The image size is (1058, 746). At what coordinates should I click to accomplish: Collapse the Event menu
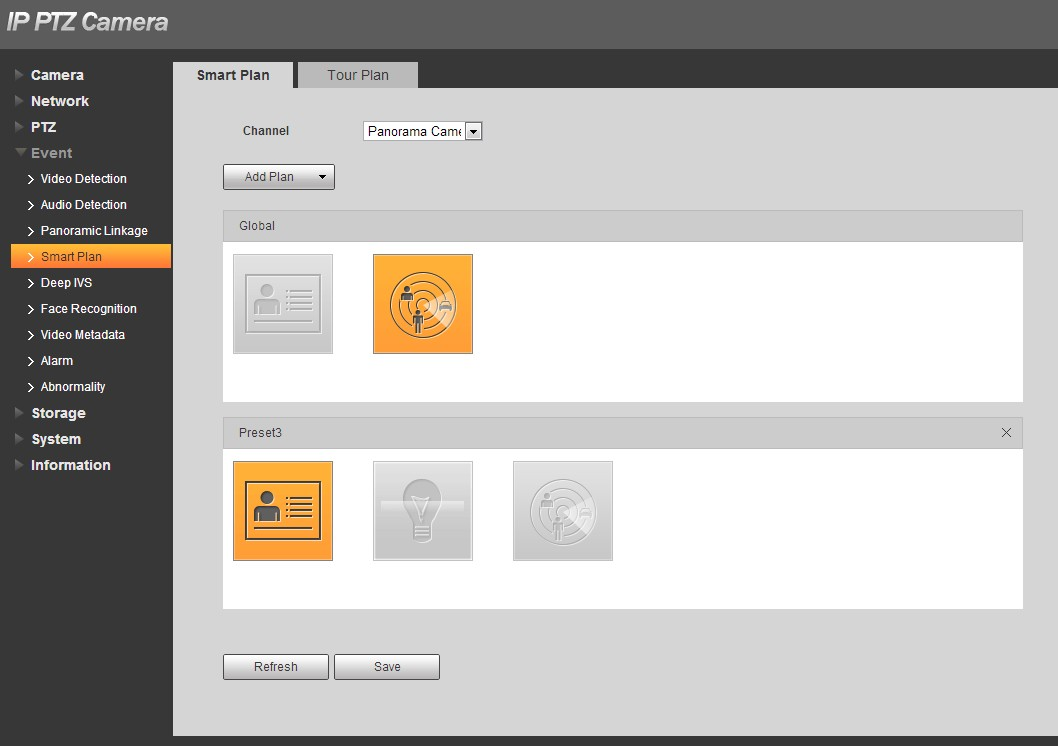tap(51, 153)
